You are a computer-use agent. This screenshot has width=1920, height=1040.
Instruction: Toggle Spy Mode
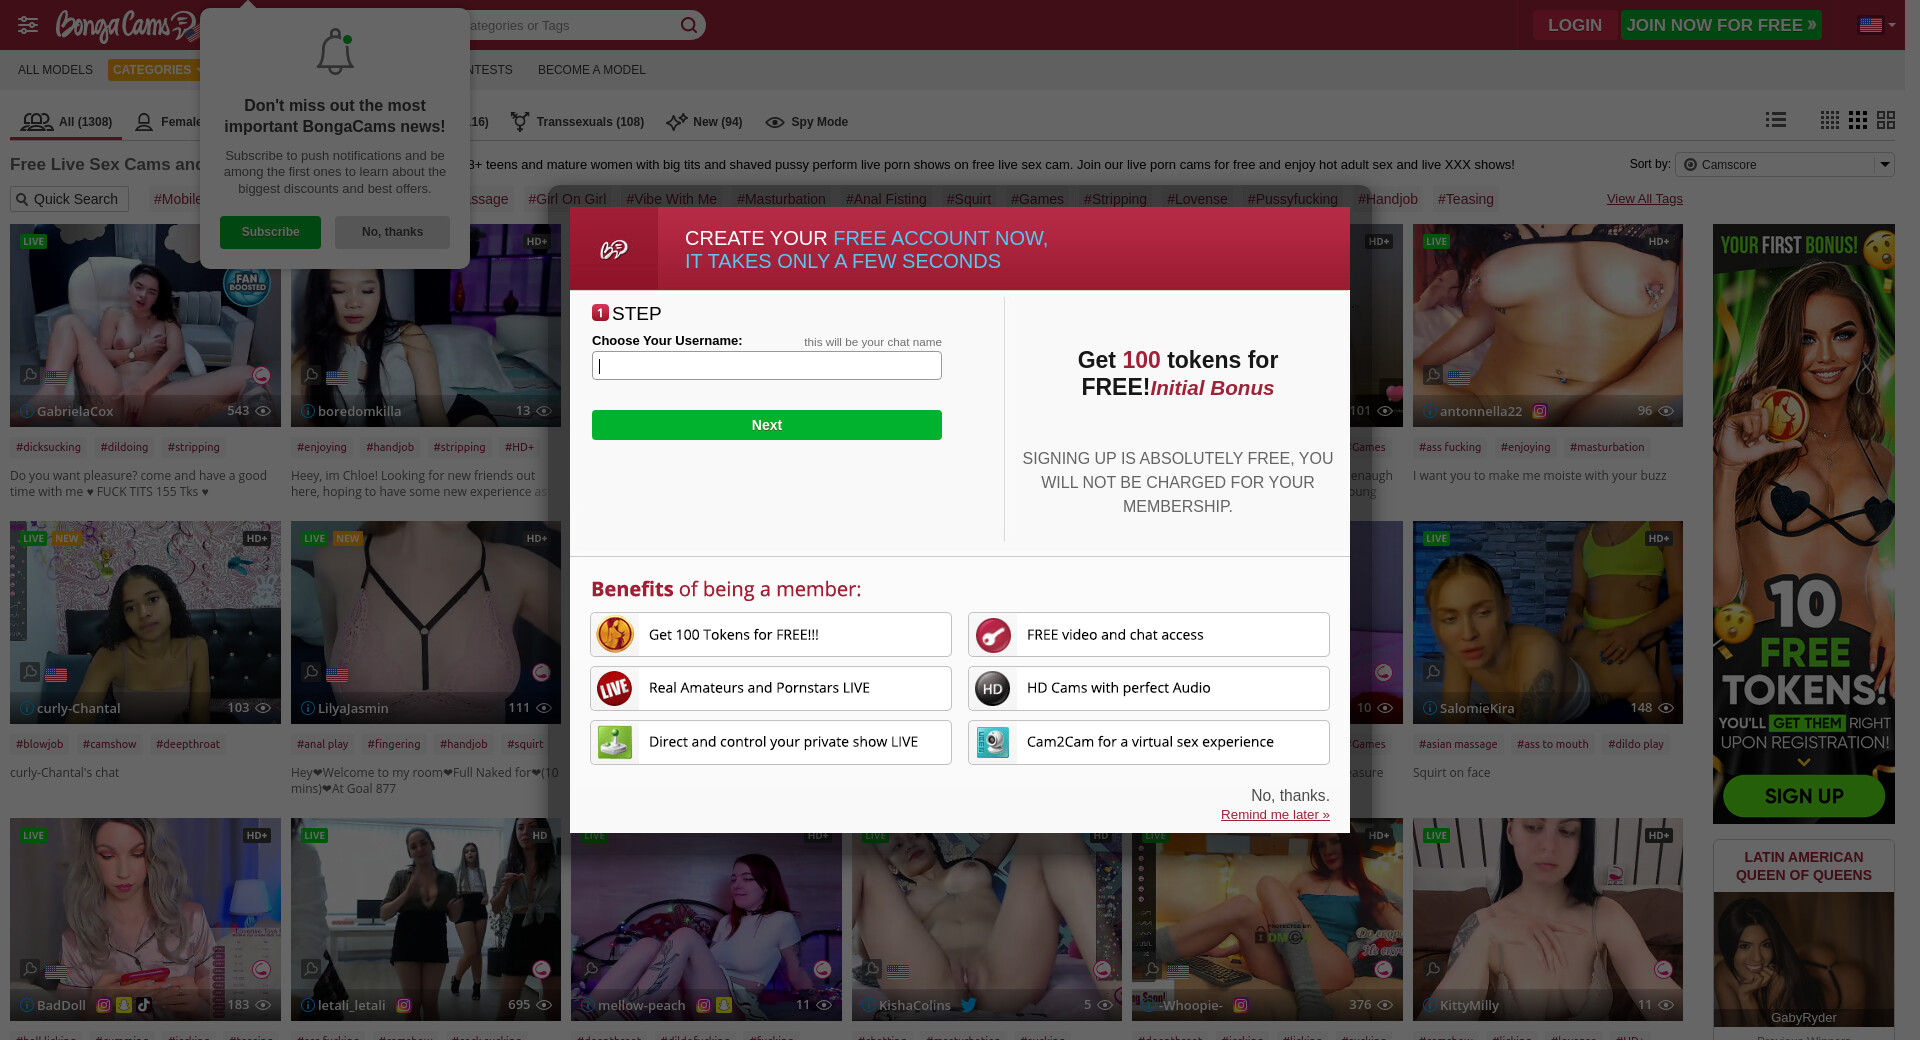point(807,122)
